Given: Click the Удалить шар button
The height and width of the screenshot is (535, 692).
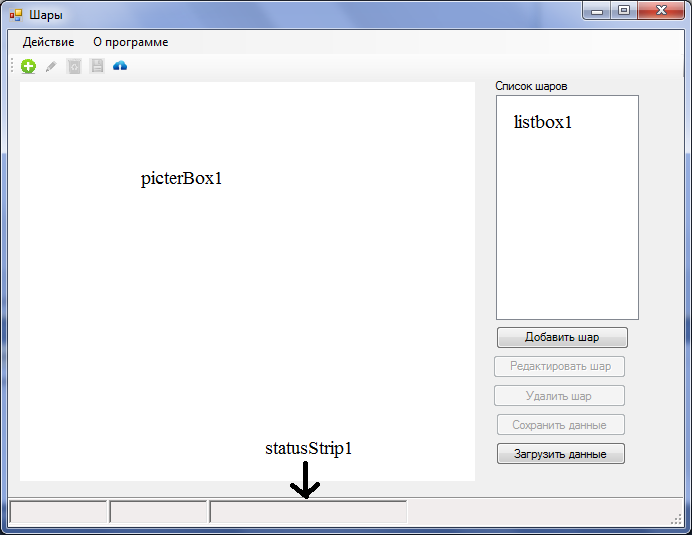Looking at the screenshot, I should pos(560,396).
